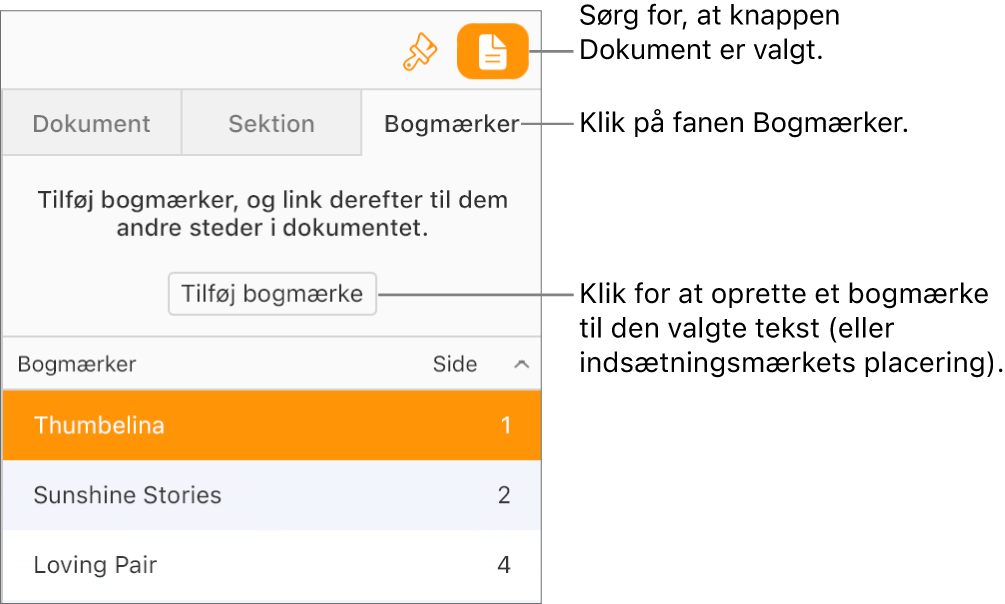Sort bookmarks by clicking Side header
This screenshot has width=1005, height=604.
coord(455,364)
